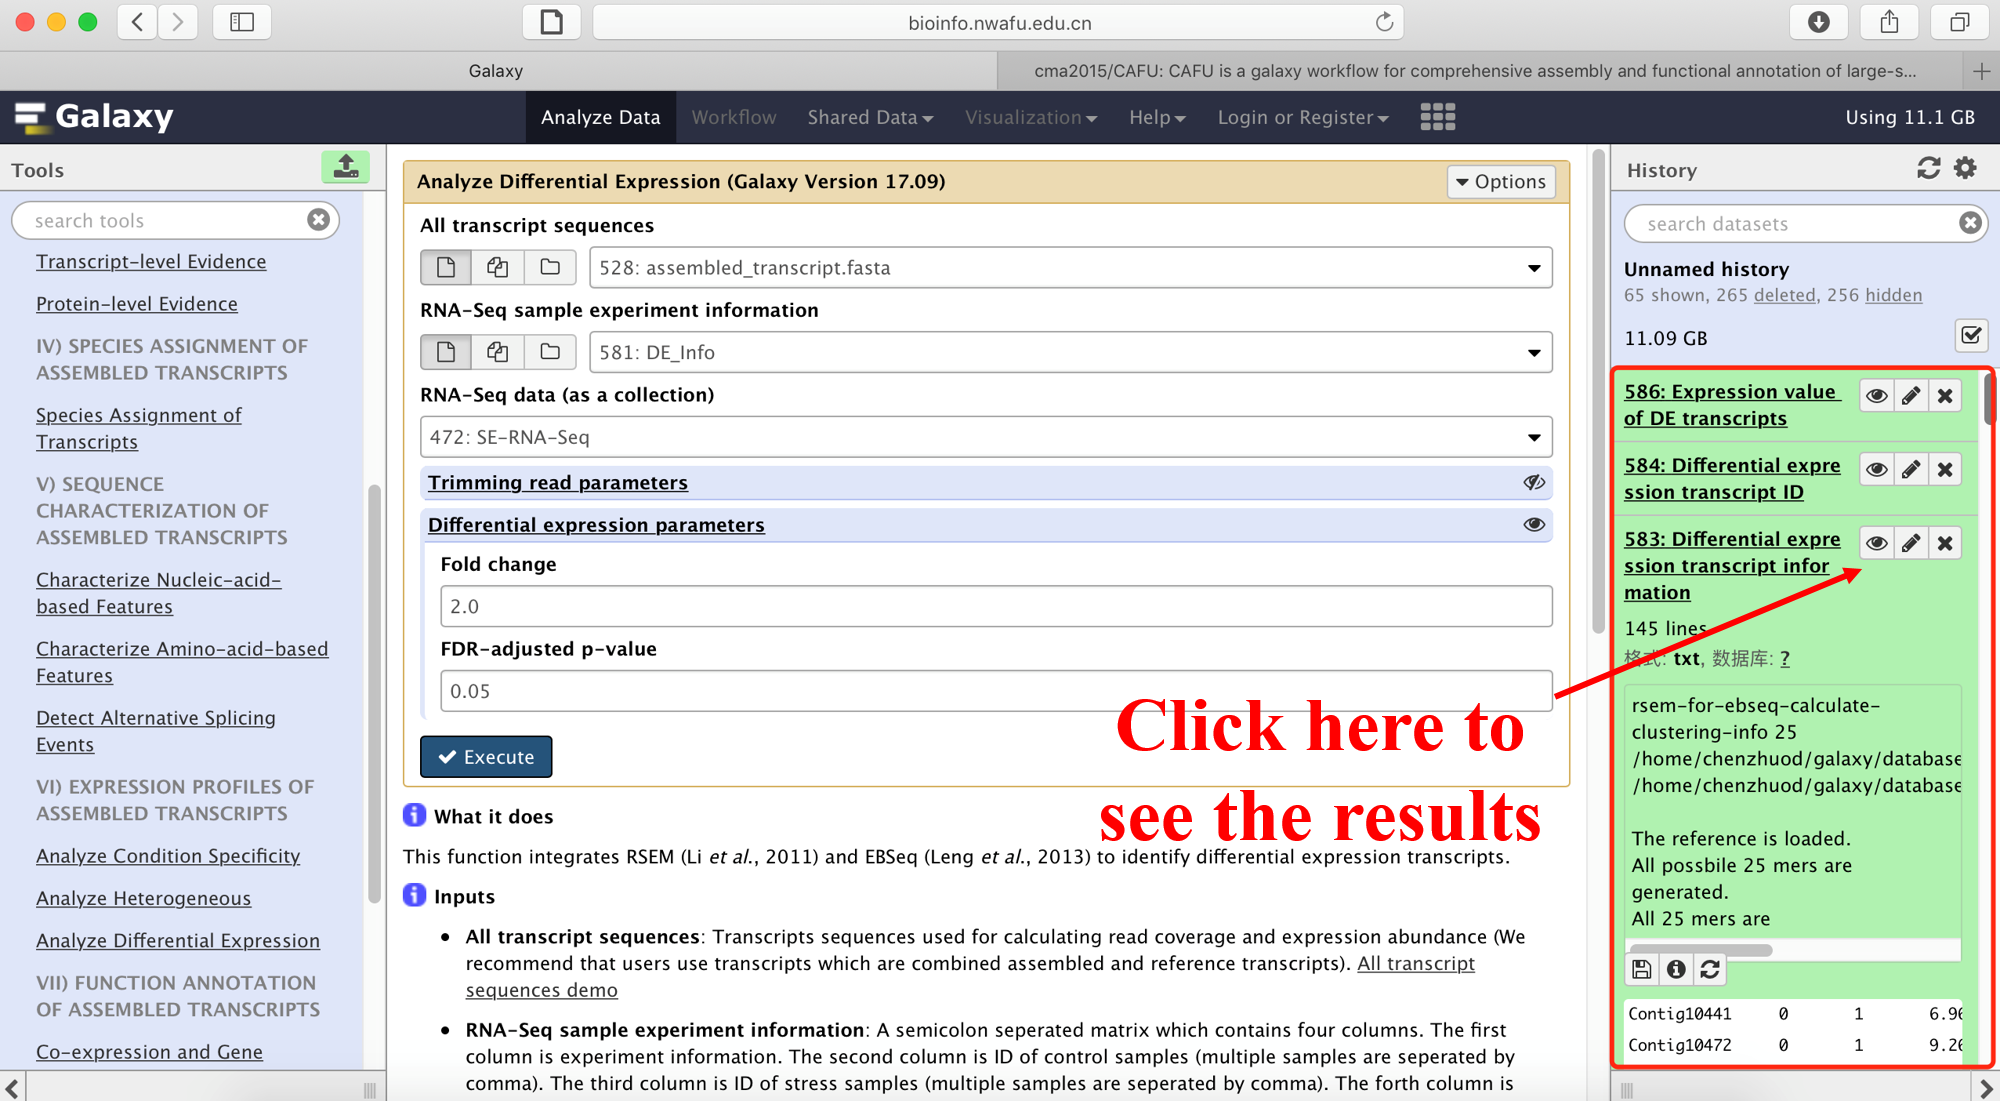Go back in browser
Screen dimensions: 2000x1101
[x=138, y=22]
